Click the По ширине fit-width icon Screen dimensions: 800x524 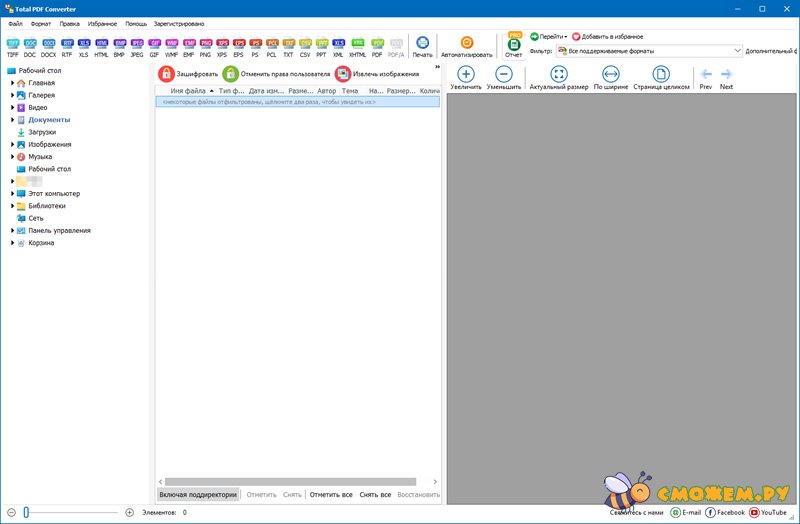(x=611, y=74)
